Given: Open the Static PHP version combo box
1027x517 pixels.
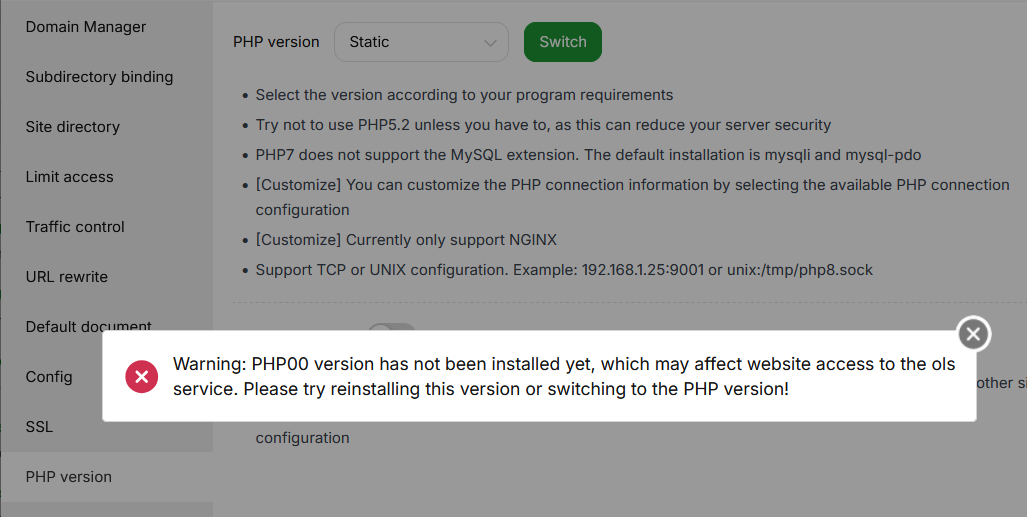Looking at the screenshot, I should pyautogui.click(x=420, y=42).
